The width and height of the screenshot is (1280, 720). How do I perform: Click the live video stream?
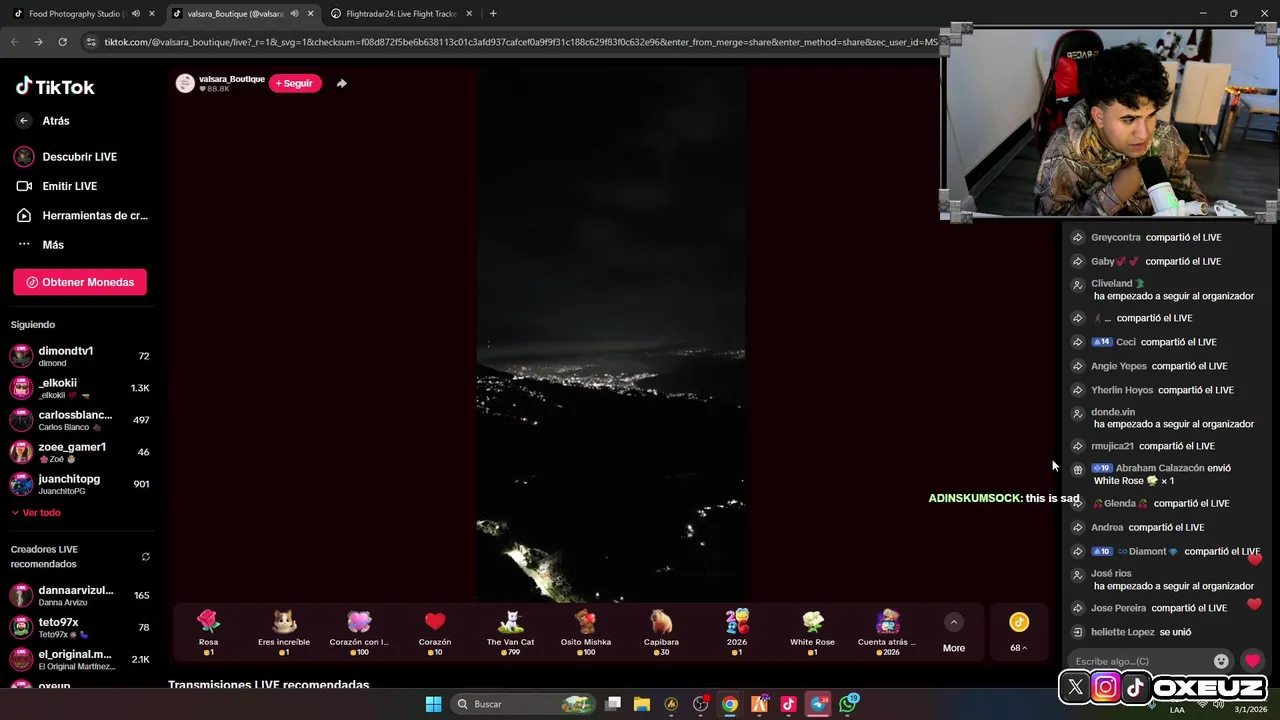(x=610, y=335)
